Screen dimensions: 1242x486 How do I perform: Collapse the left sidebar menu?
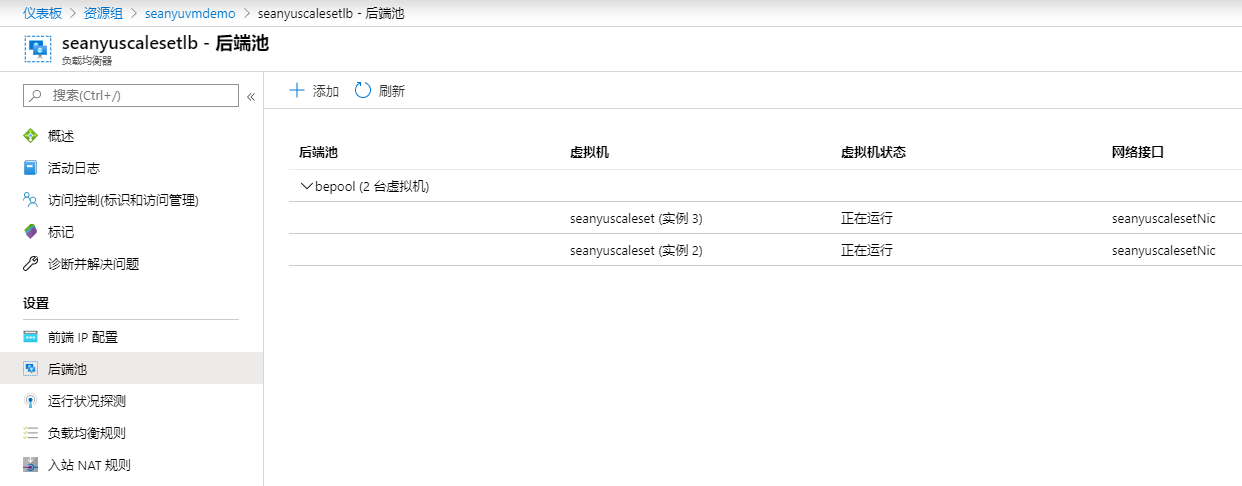[251, 97]
